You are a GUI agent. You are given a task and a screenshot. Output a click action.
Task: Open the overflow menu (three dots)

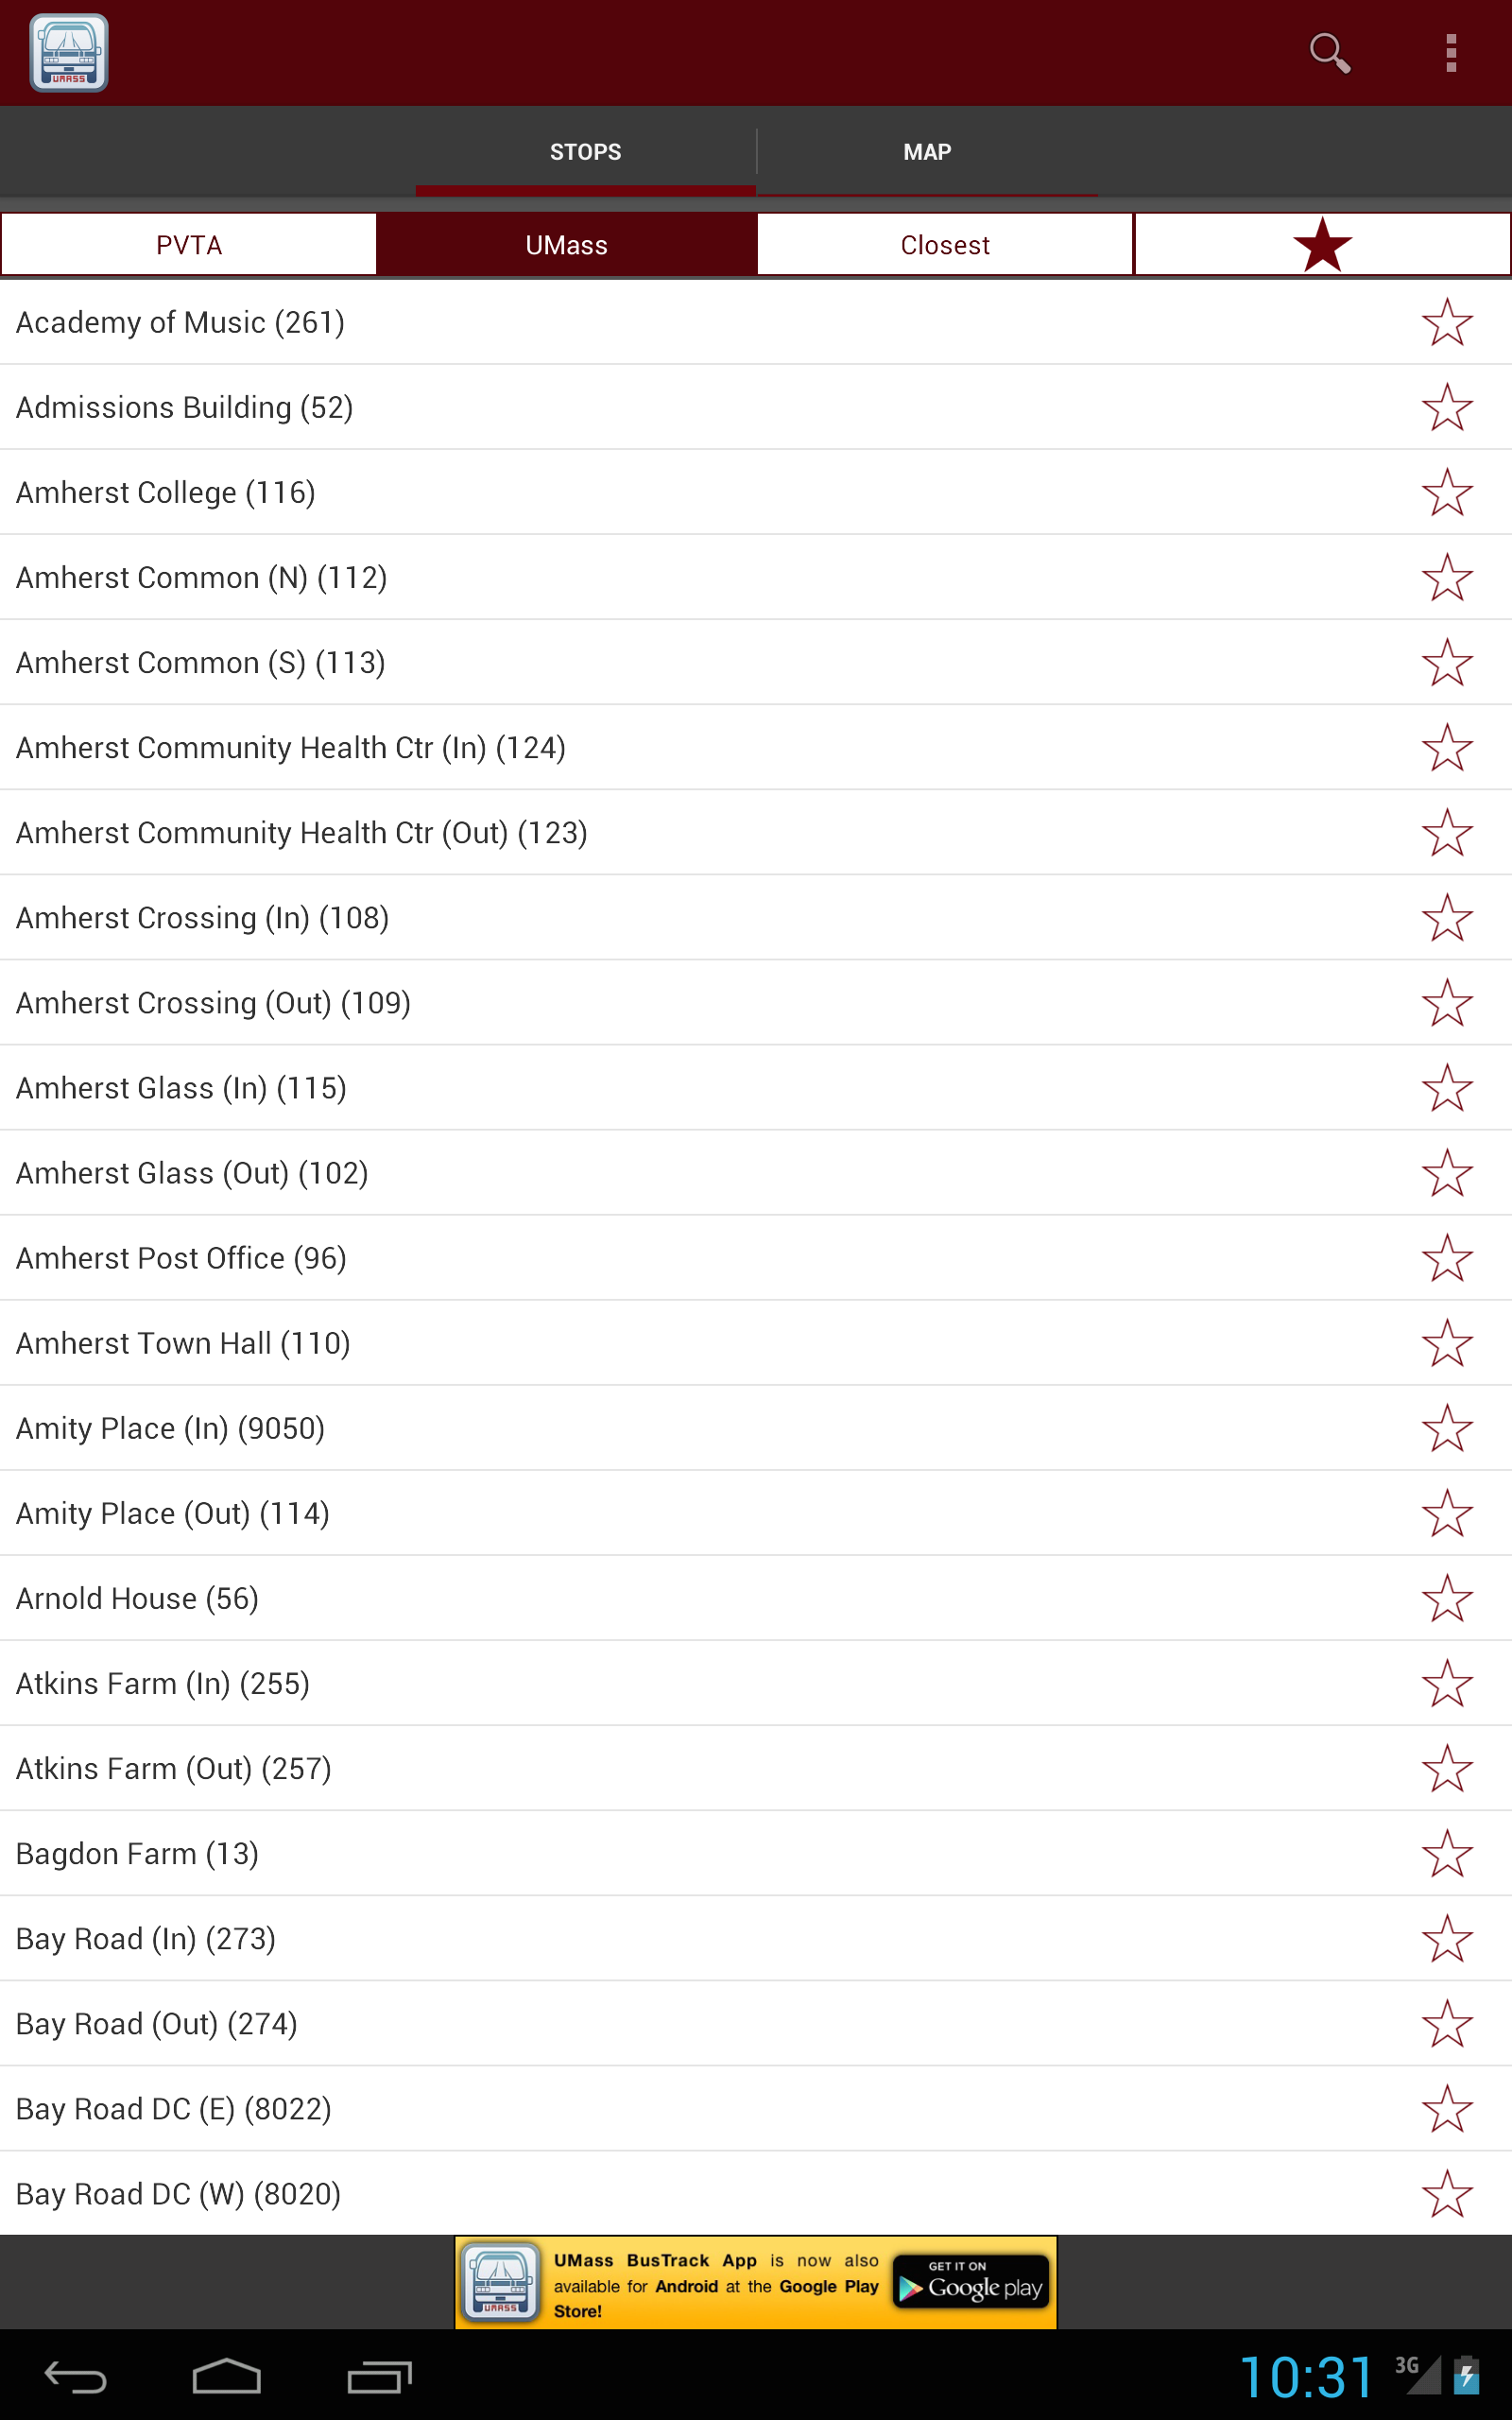tap(1450, 53)
